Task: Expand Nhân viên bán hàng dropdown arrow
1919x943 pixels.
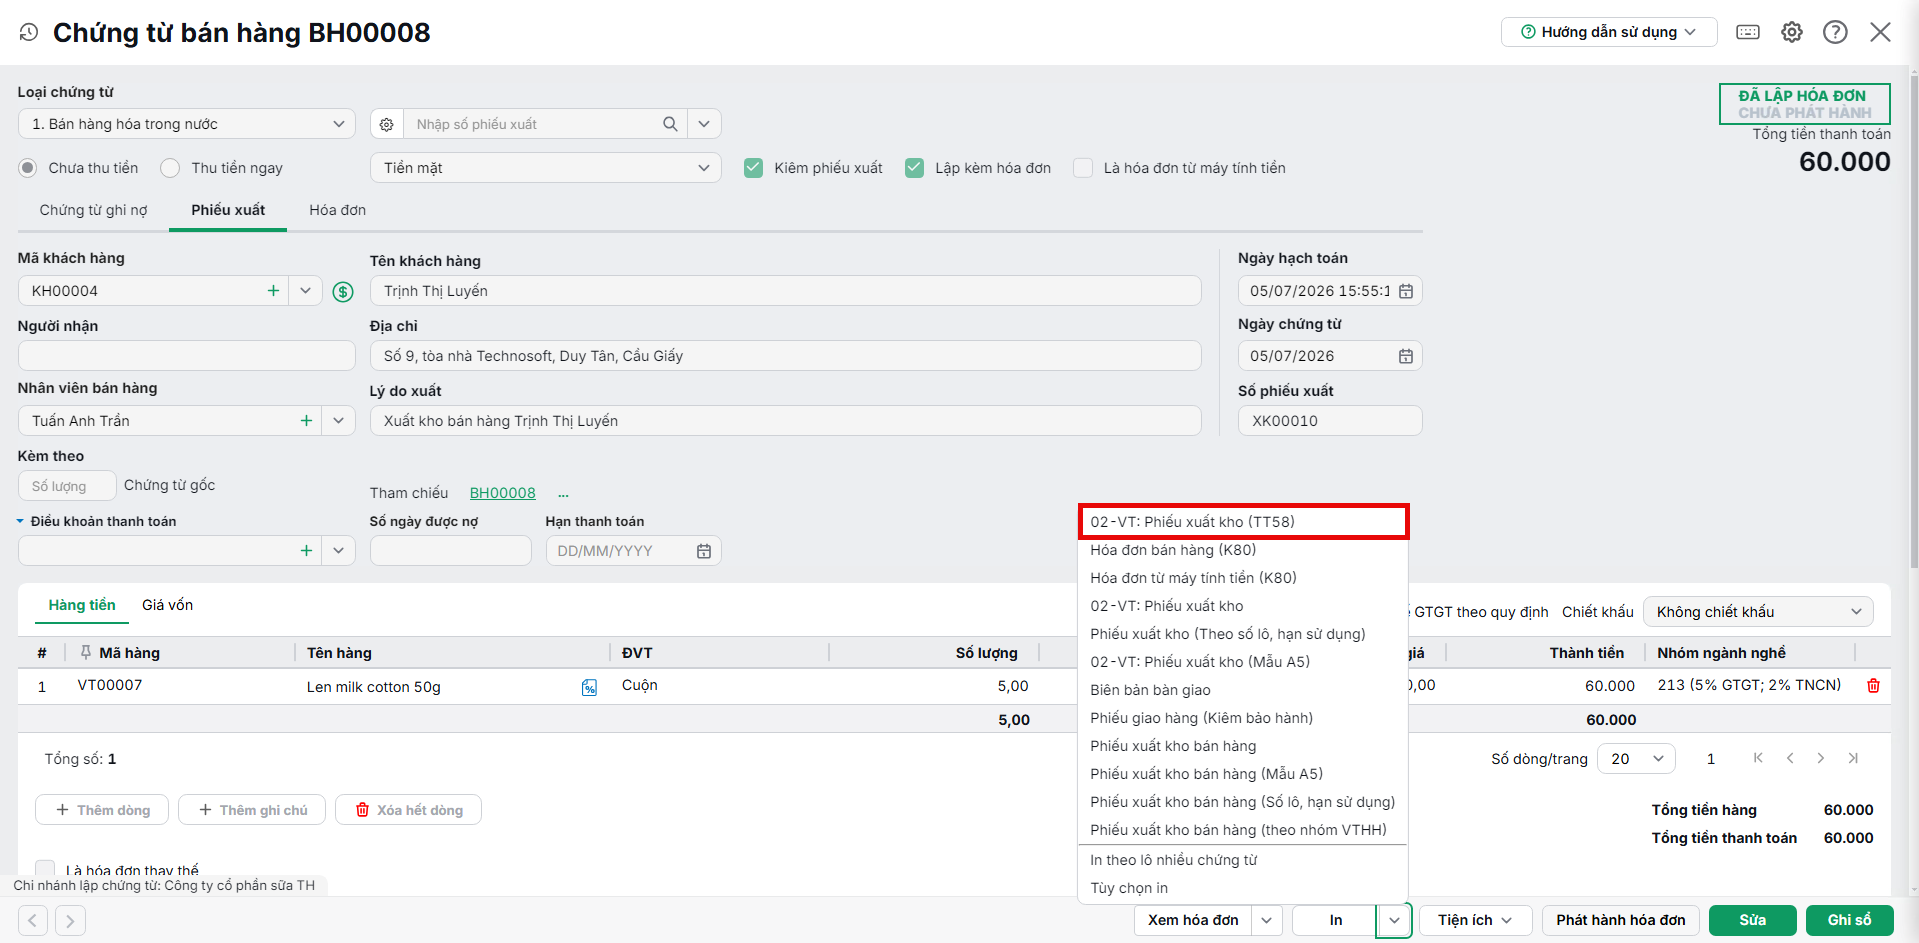Action: pyautogui.click(x=338, y=421)
